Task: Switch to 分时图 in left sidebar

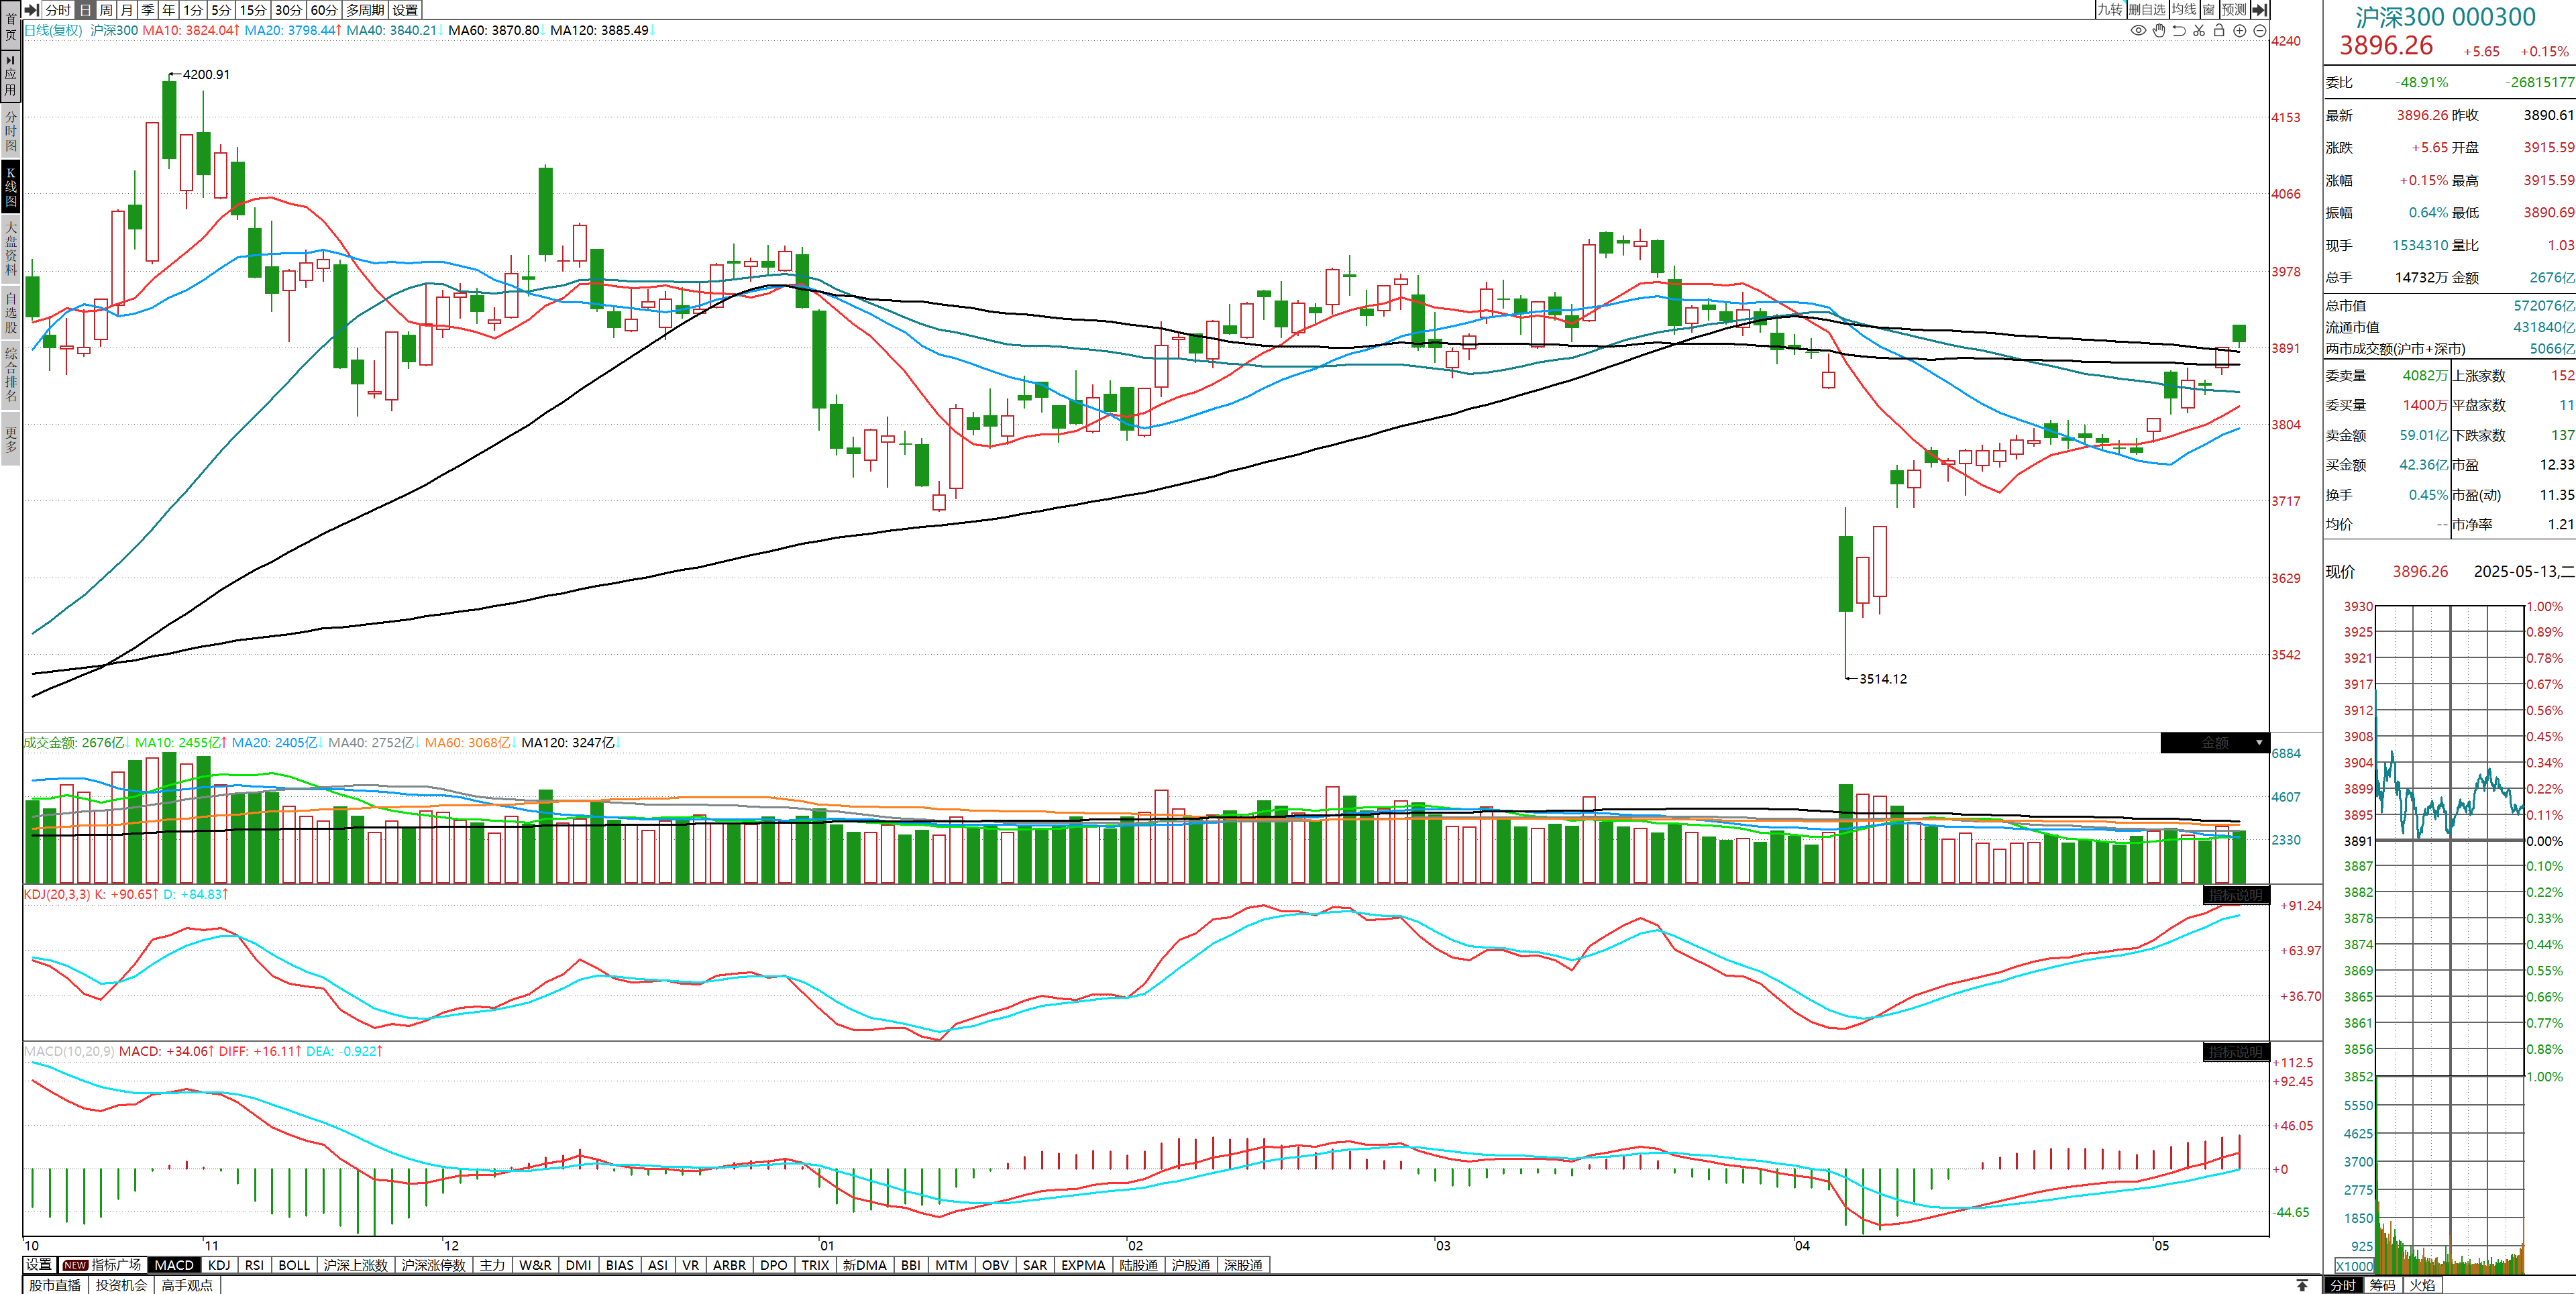Action: [x=11, y=131]
